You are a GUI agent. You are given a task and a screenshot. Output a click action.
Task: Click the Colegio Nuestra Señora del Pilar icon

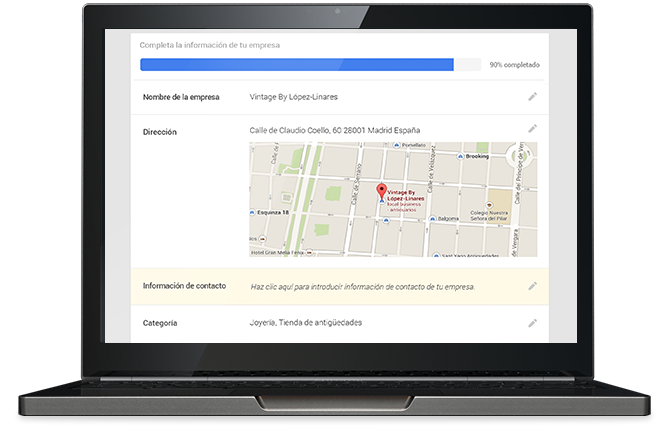(x=489, y=205)
